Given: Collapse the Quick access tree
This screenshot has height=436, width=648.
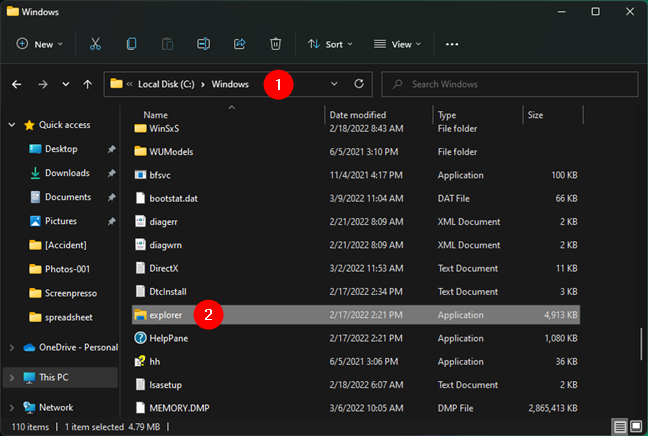Looking at the screenshot, I should coord(12,125).
